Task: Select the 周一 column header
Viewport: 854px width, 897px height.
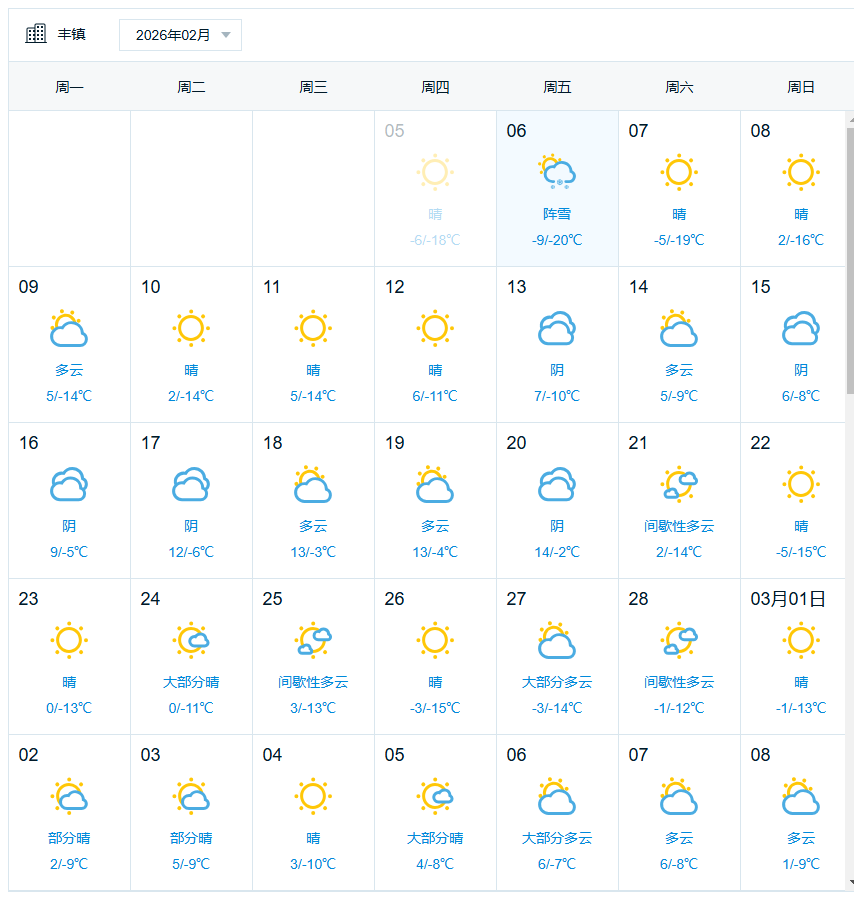Action: pos(69,87)
